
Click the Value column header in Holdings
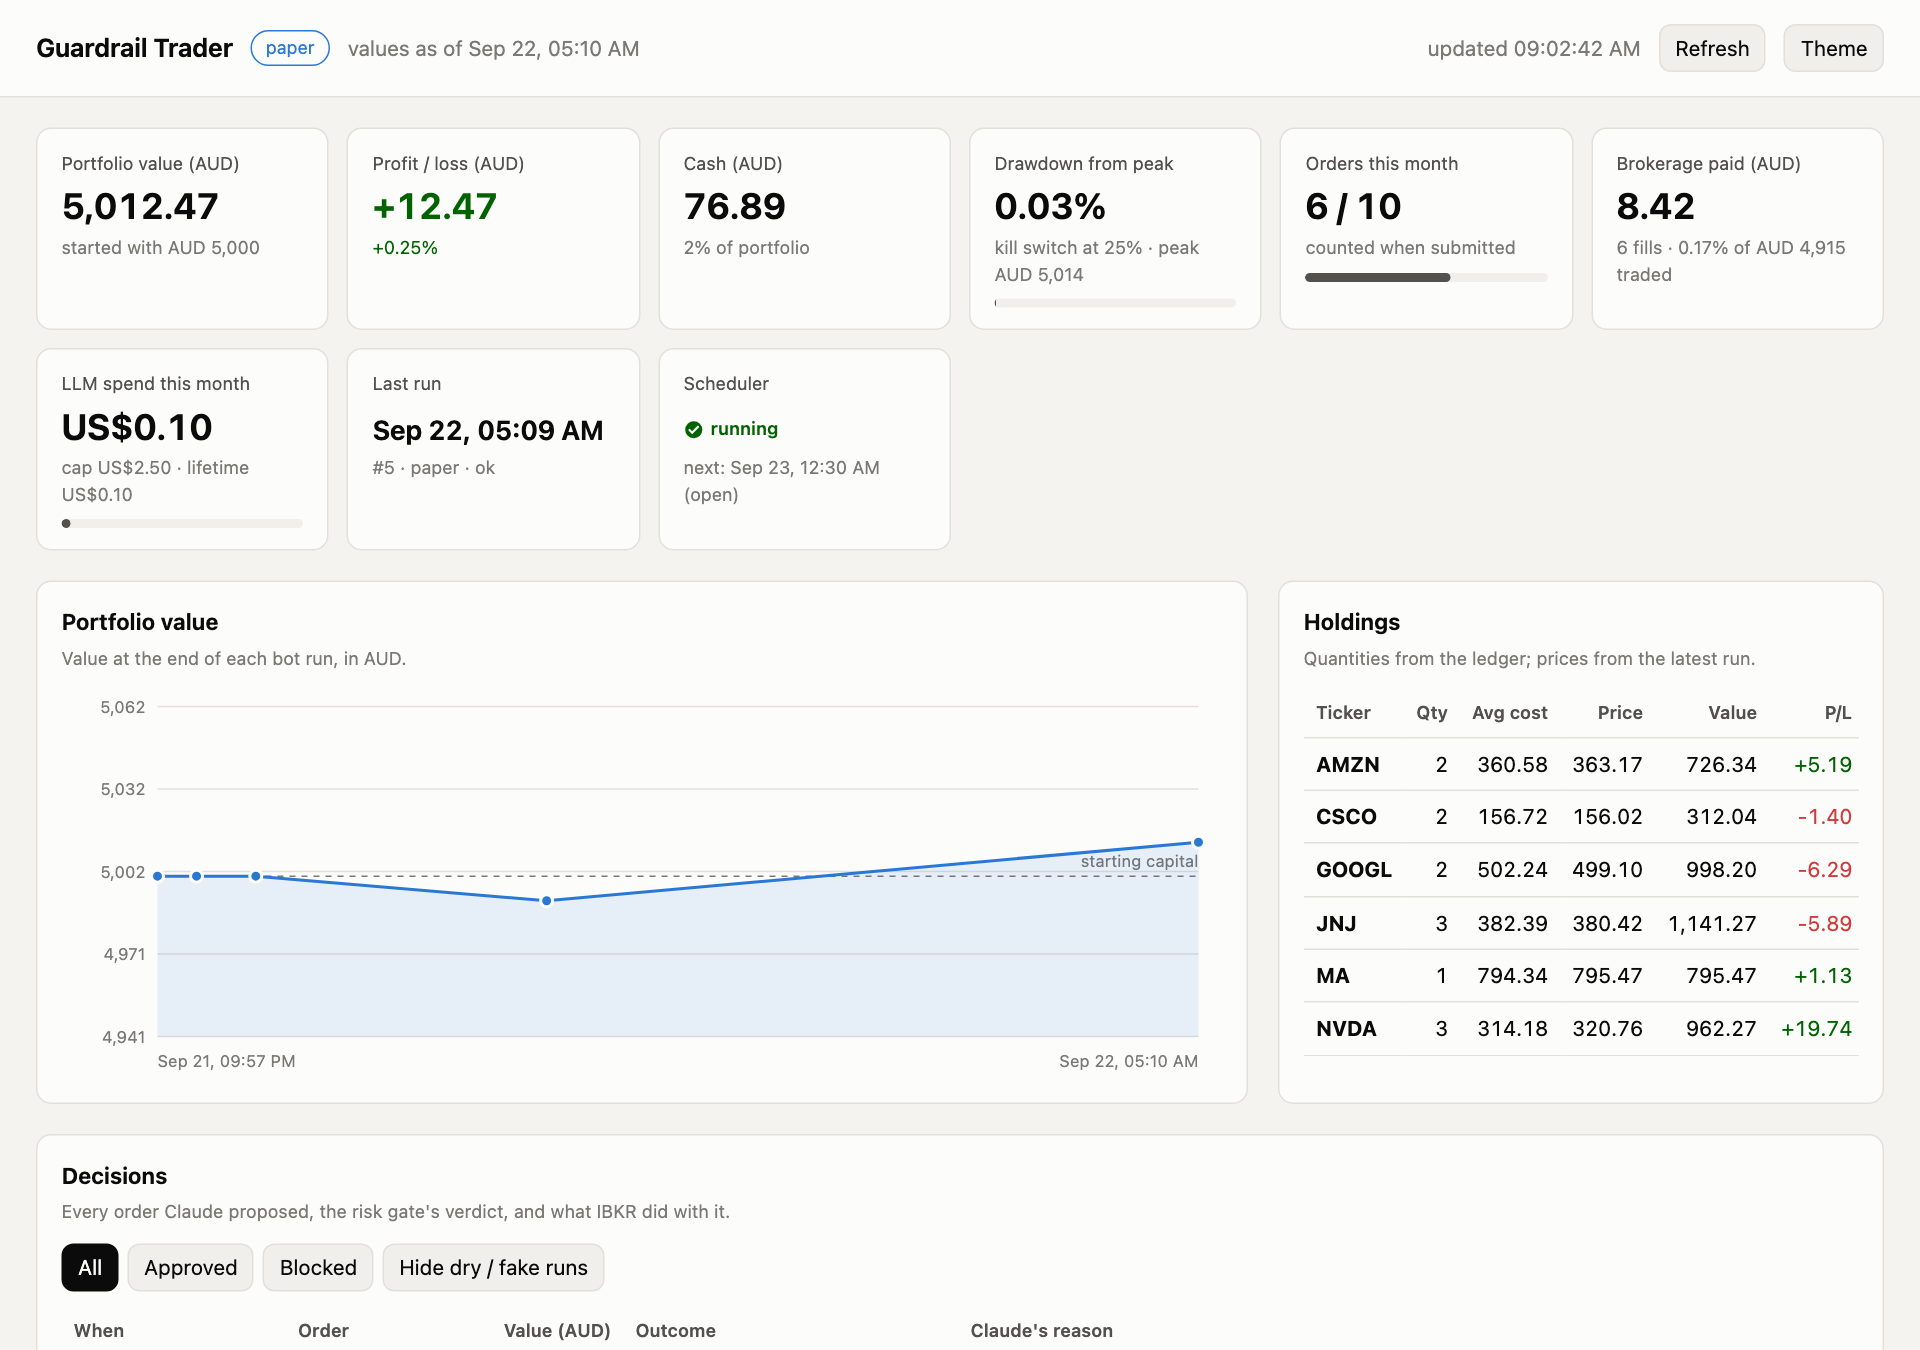(x=1732, y=713)
